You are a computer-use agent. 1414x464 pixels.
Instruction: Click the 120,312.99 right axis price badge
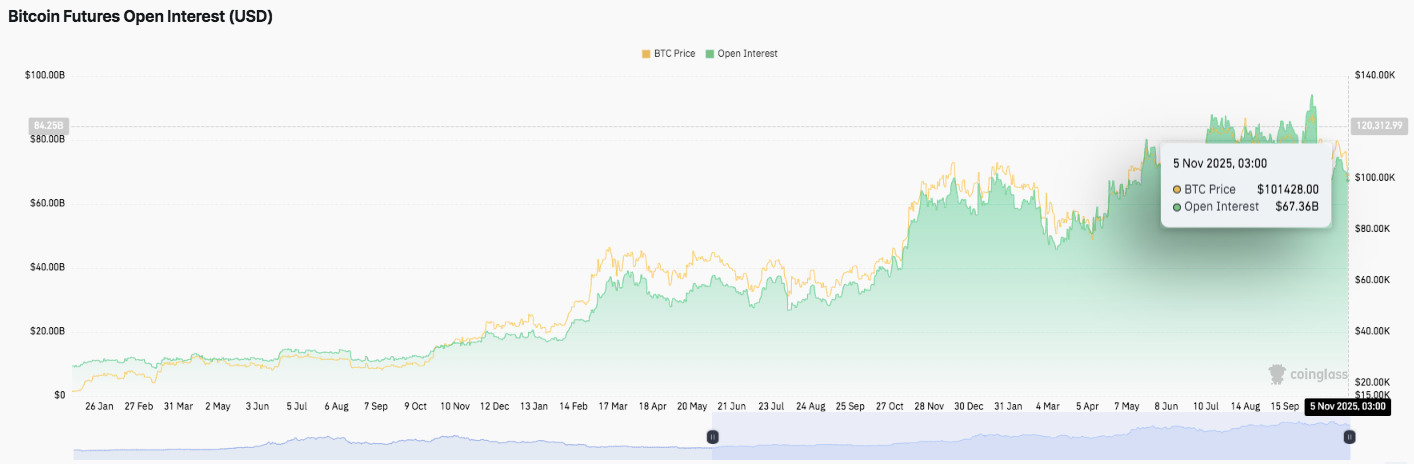pos(1377,125)
